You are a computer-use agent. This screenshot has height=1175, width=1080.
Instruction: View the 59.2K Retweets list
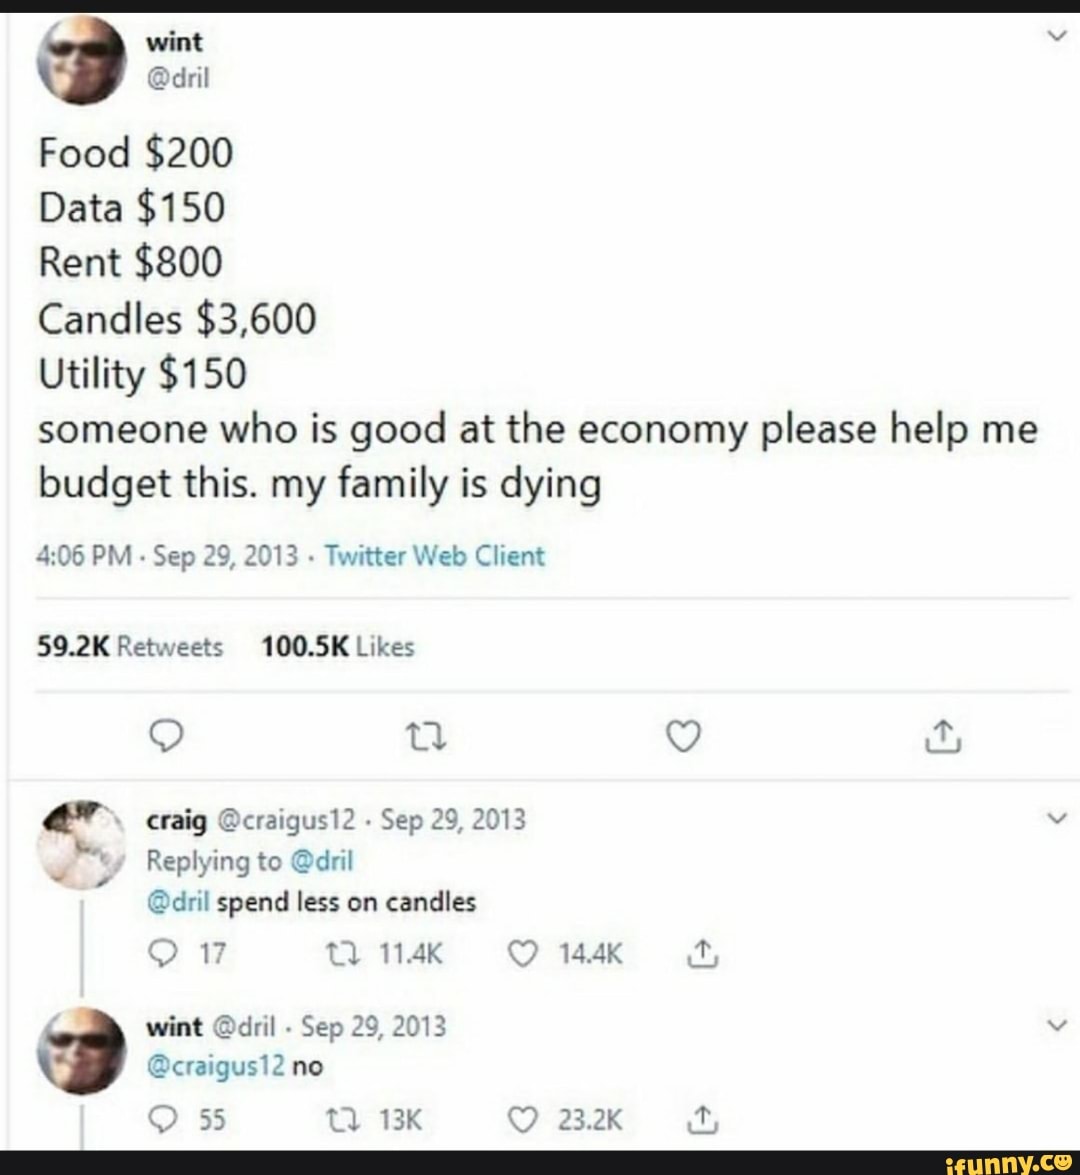tap(130, 646)
